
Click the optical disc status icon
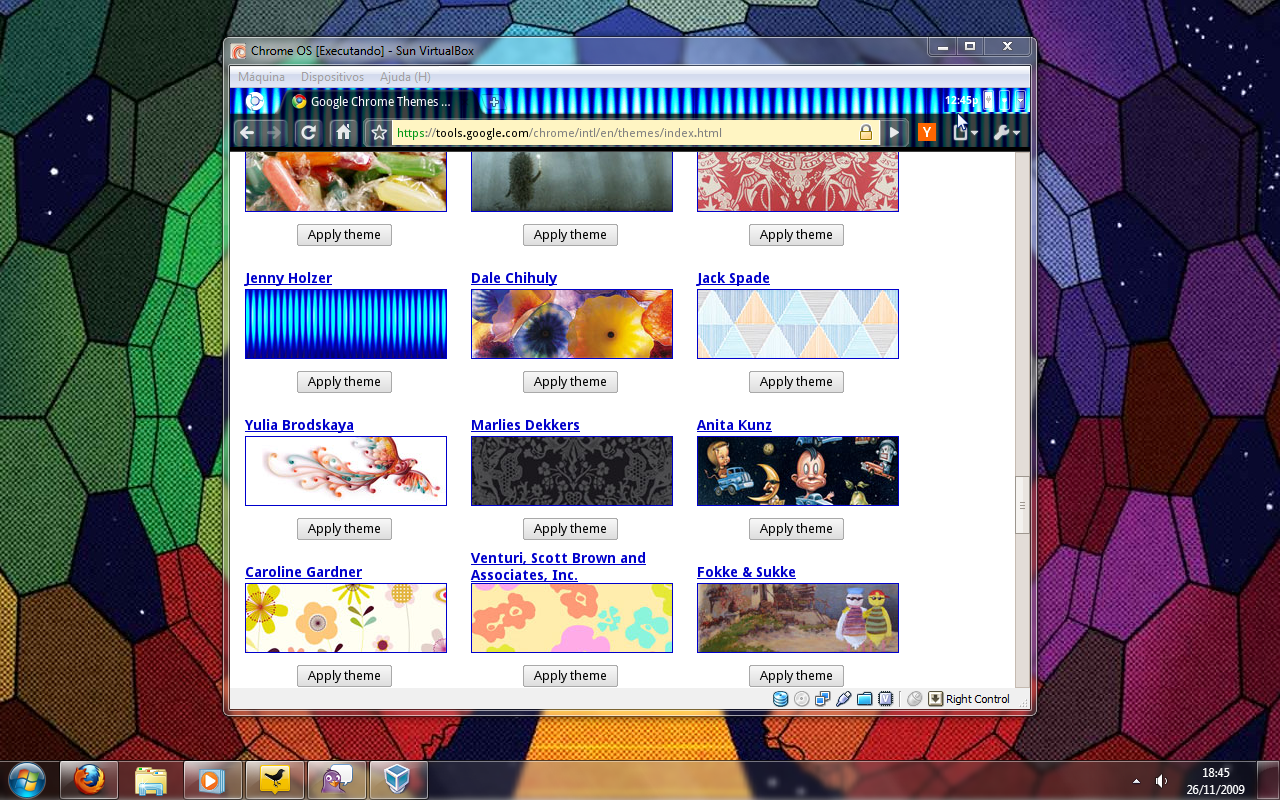[801, 699]
